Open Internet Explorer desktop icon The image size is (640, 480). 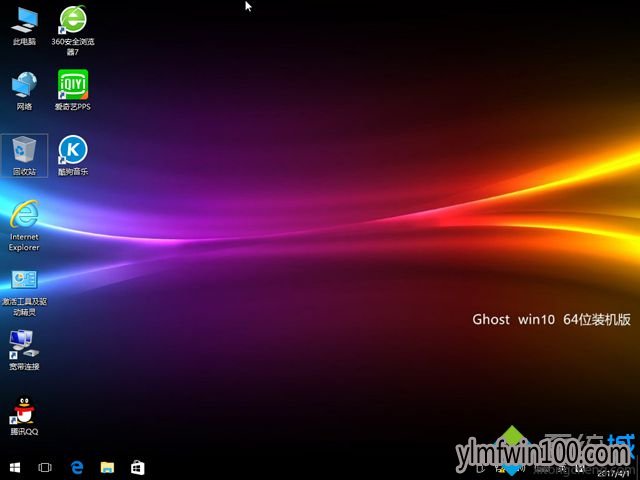coord(24,226)
